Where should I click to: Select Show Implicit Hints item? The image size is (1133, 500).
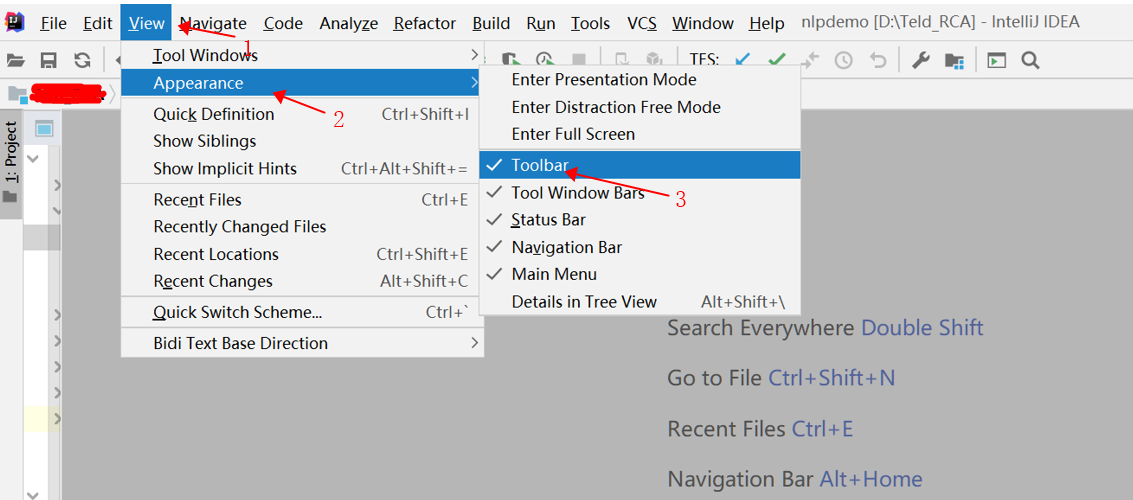(x=302, y=169)
